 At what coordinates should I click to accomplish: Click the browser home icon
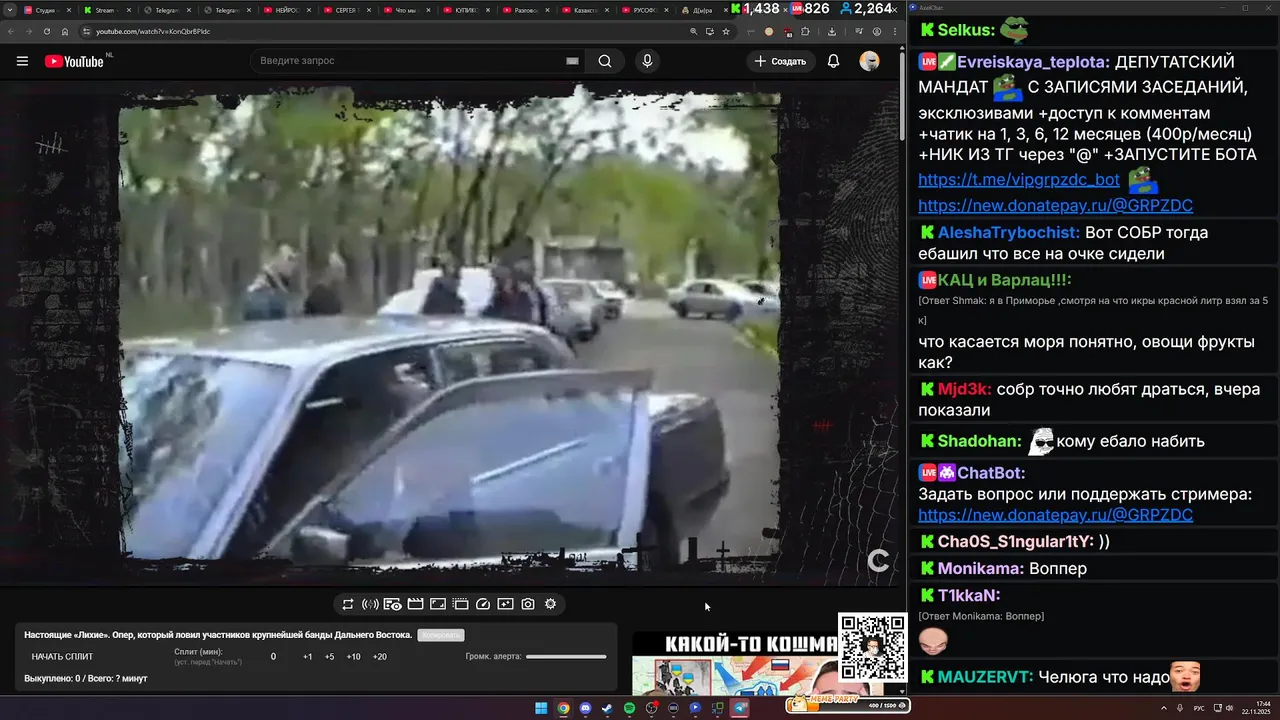click(64, 31)
